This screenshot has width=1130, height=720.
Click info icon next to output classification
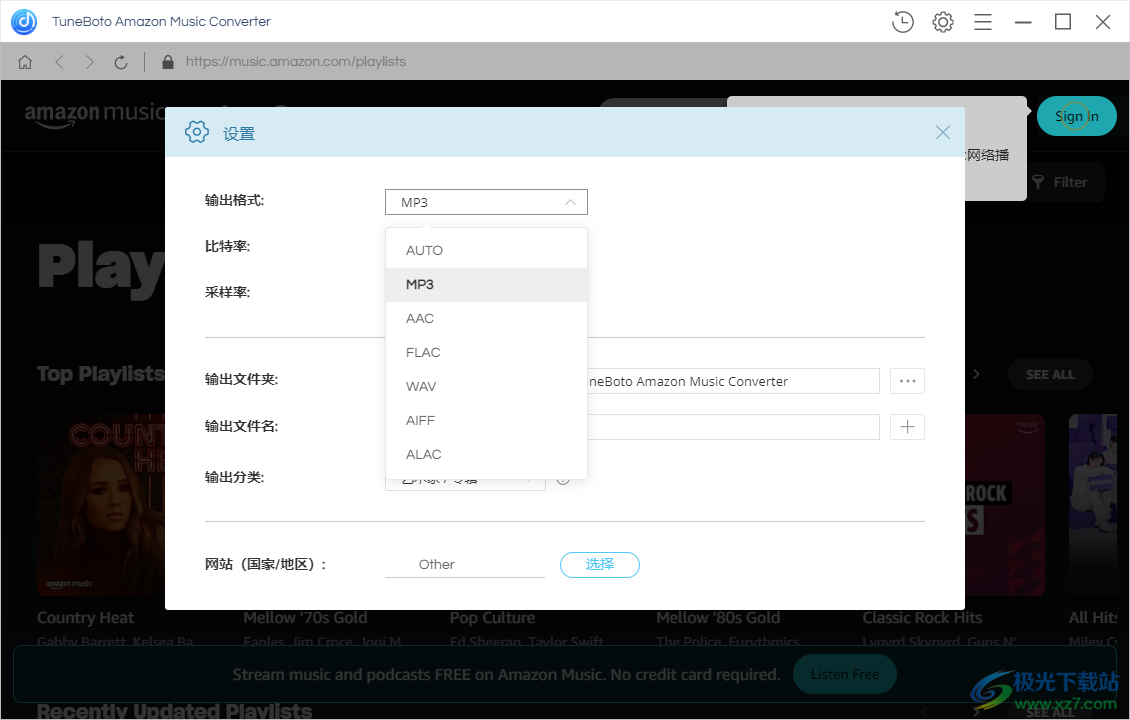point(563,479)
